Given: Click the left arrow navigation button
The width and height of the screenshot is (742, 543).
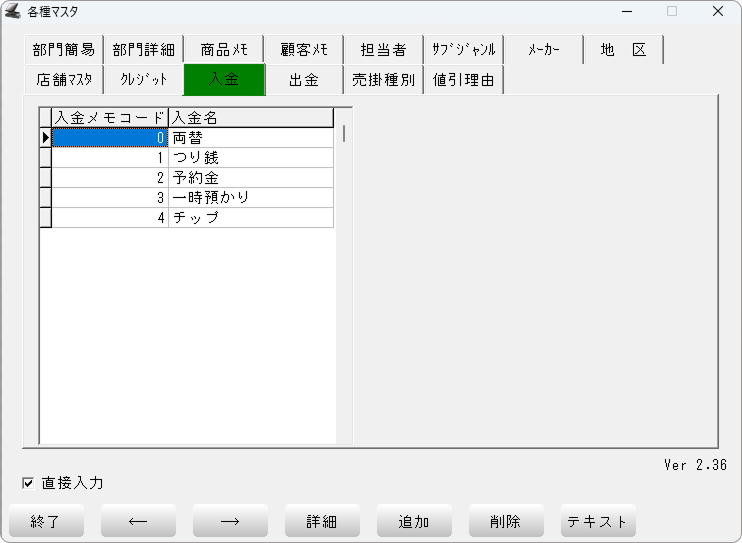Looking at the screenshot, I should (138, 521).
